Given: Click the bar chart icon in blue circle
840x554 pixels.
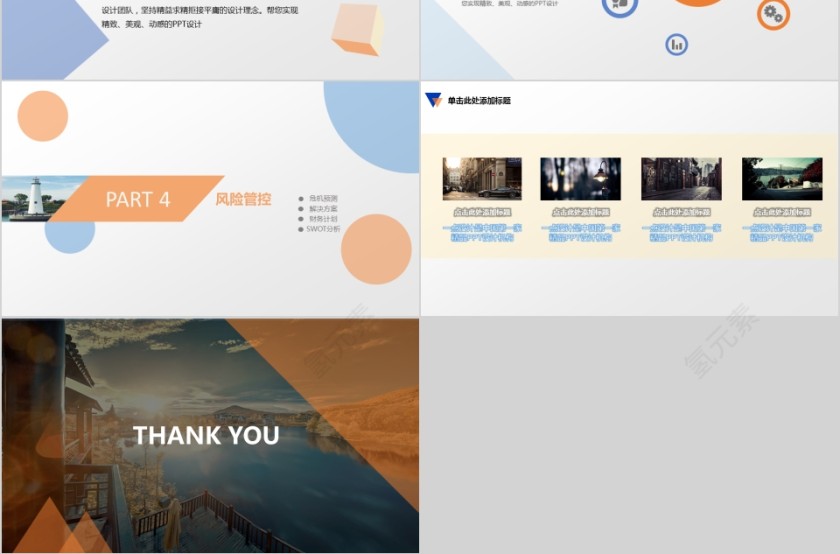Looking at the screenshot, I should pos(677,44).
